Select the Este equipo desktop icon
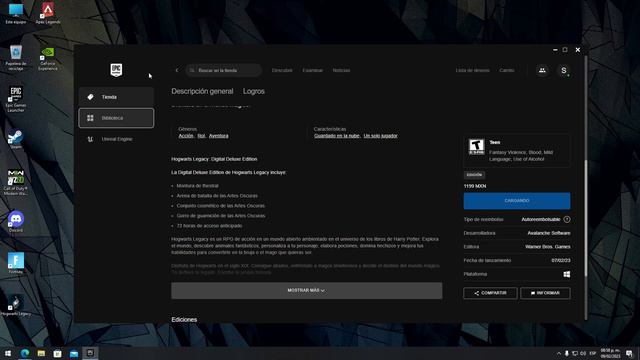Screen dimensions: 640x360 (x=16, y=13)
